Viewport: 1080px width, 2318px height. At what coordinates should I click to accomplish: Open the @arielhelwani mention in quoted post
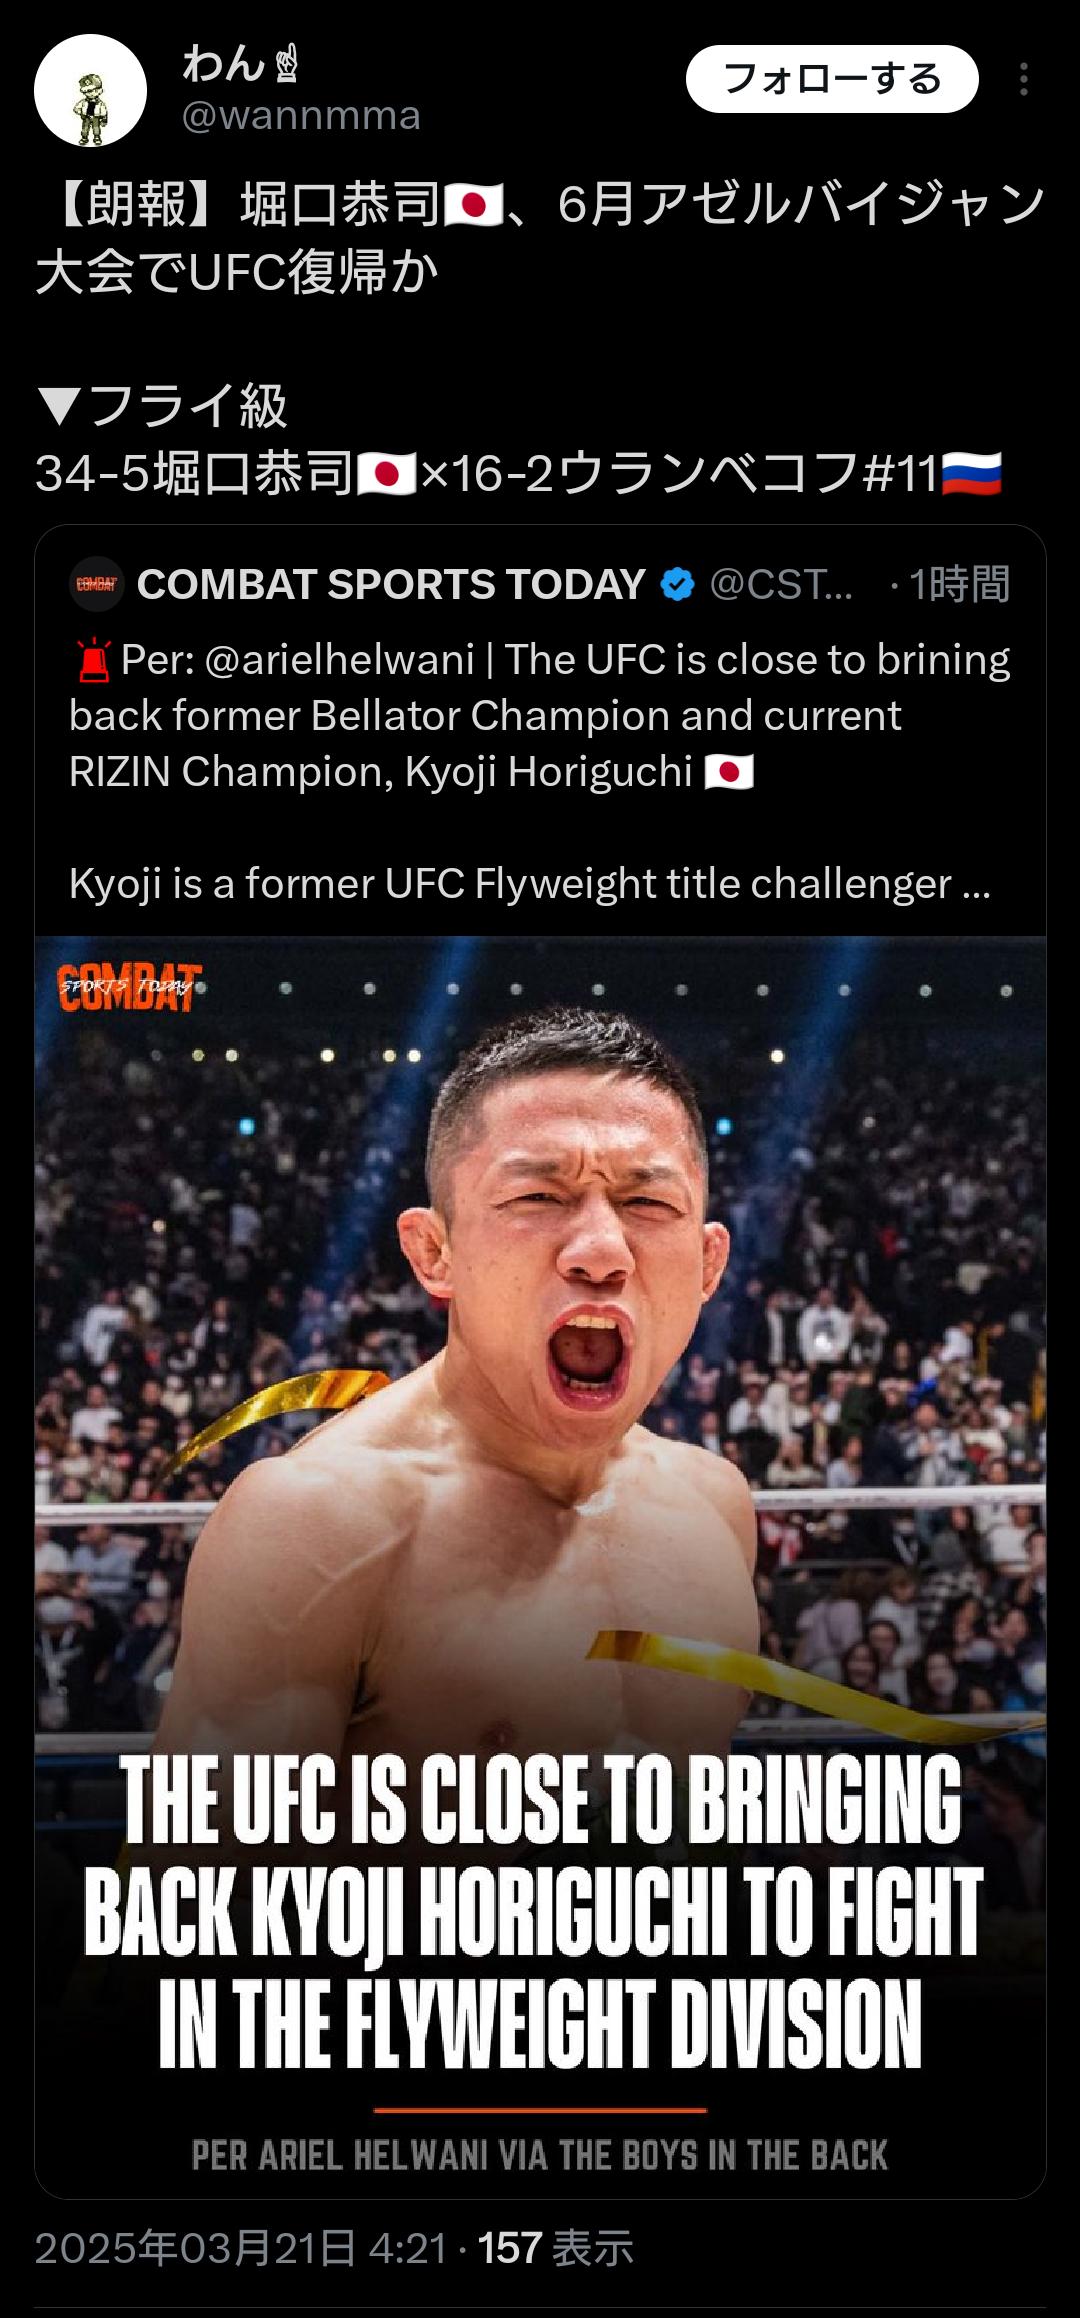pyautogui.click(x=339, y=660)
